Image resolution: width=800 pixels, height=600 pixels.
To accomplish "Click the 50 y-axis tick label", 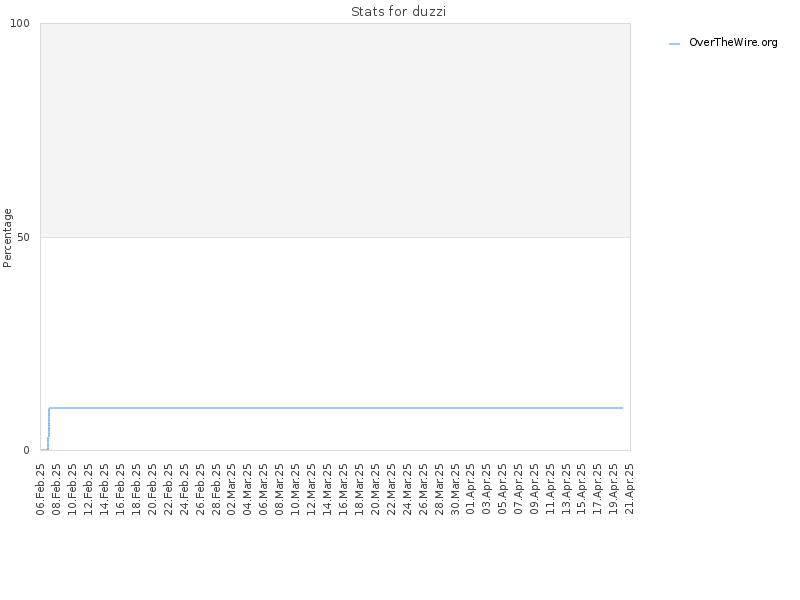I will click(23, 237).
